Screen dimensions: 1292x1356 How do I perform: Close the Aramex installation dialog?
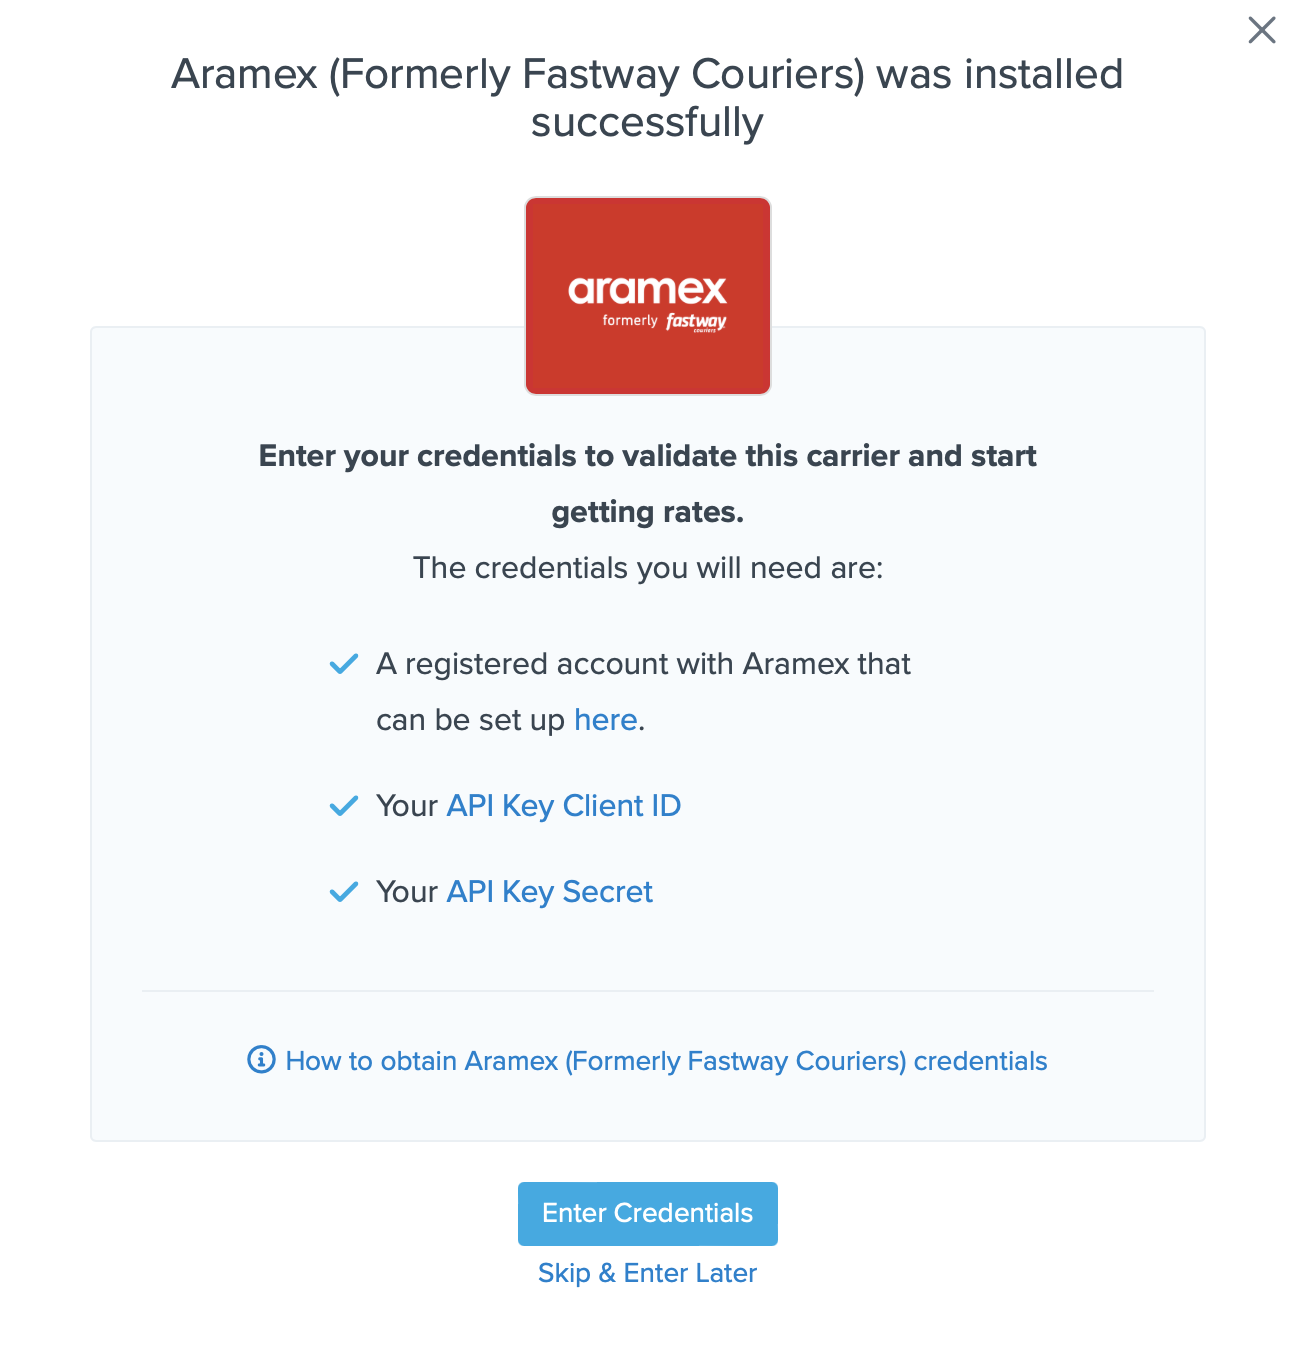(x=1262, y=30)
